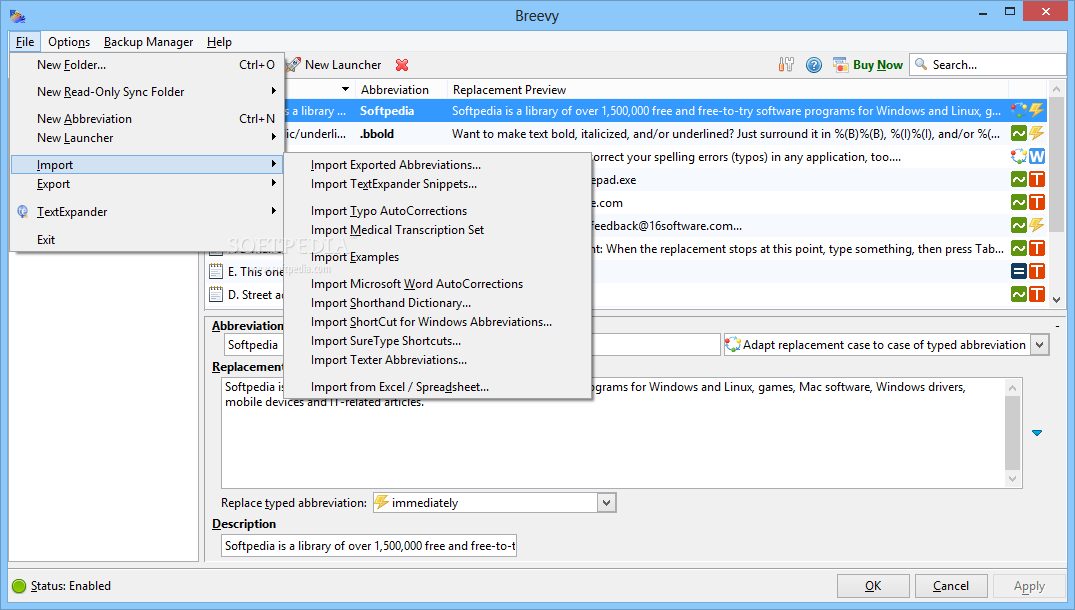Image resolution: width=1075 pixels, height=610 pixels.
Task: Expand the New Launcher submenu in File menu
Action: (147, 138)
